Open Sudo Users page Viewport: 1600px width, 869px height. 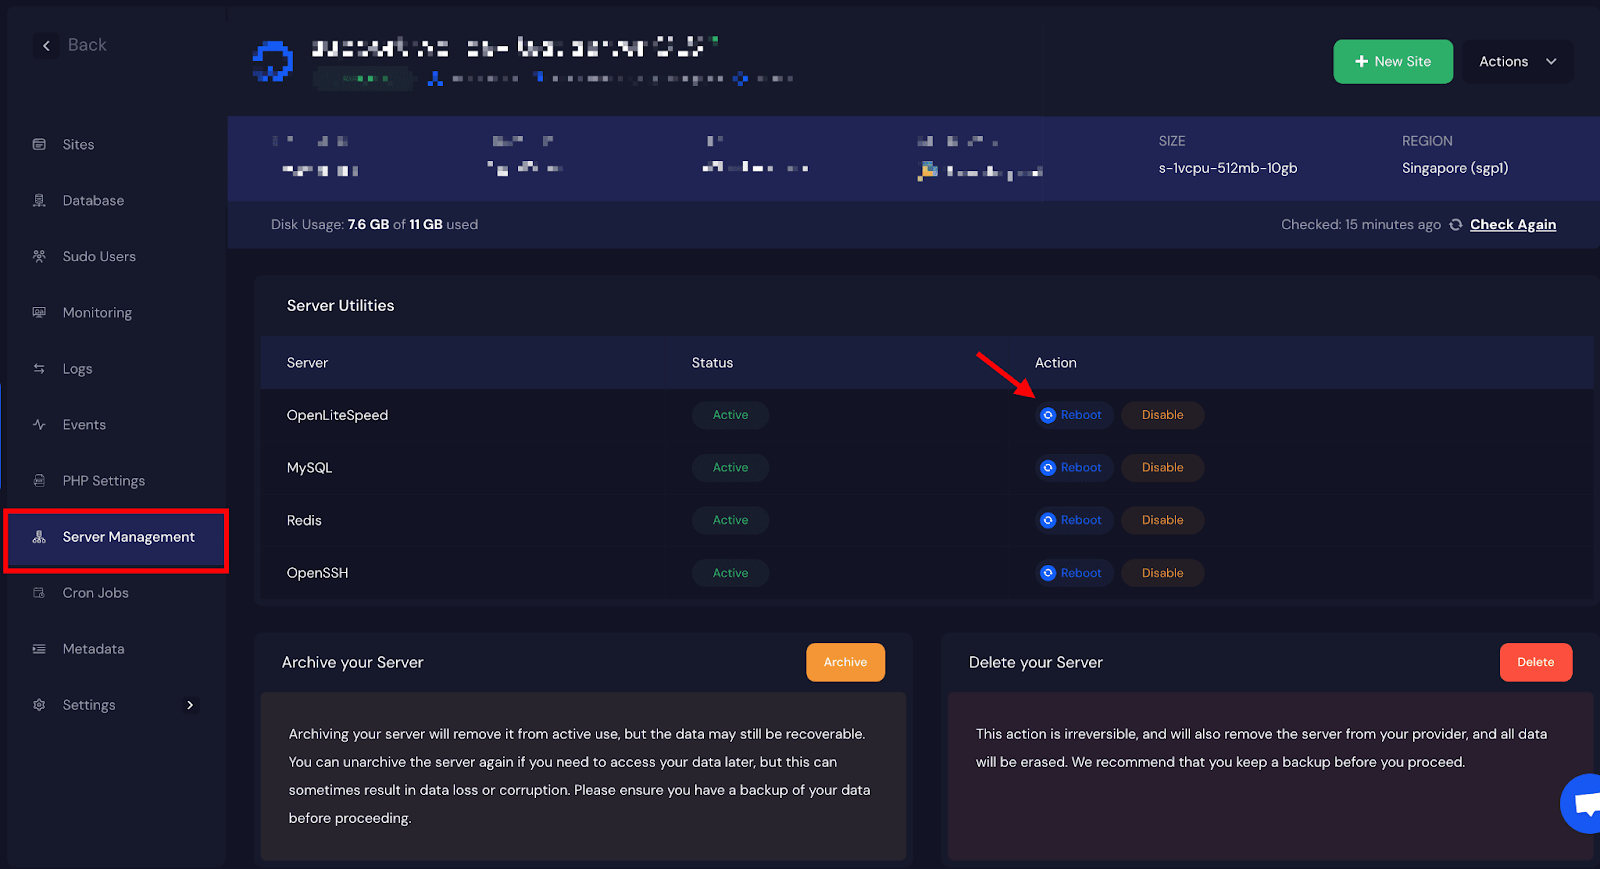click(x=99, y=256)
